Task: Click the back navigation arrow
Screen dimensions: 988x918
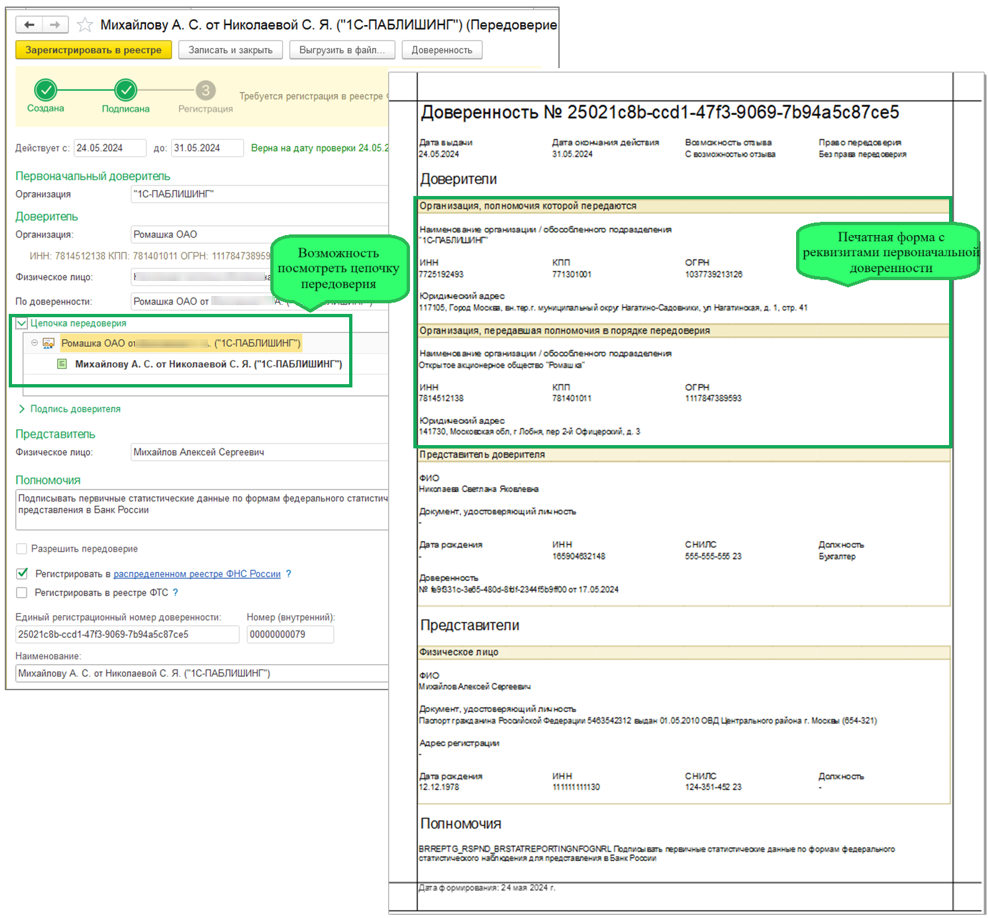Action: click(x=30, y=23)
